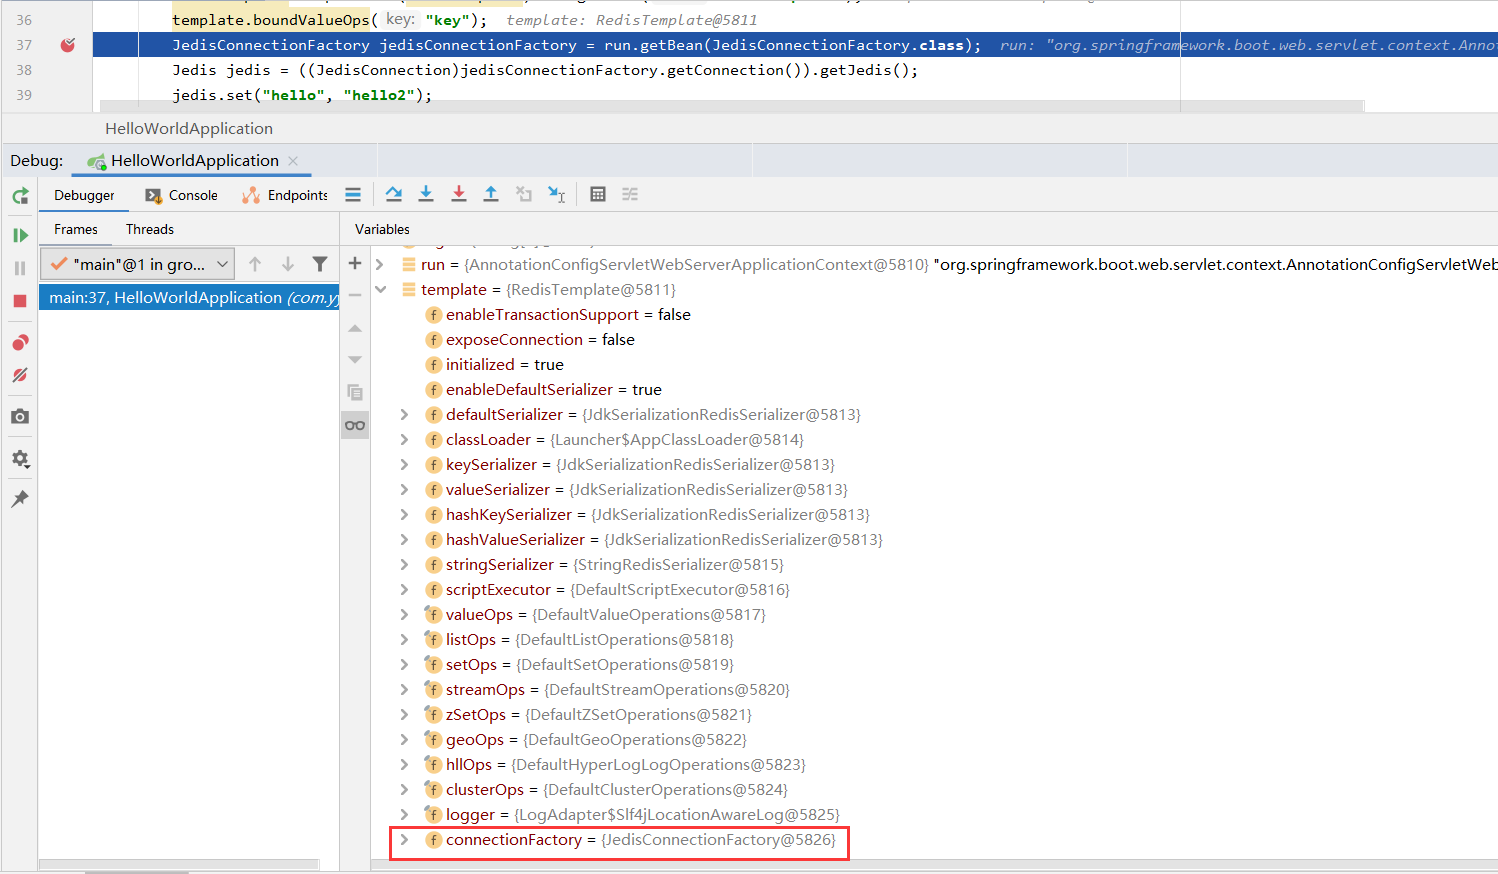Expand the scriptExecutor field
The image size is (1498, 874).
coord(404,590)
